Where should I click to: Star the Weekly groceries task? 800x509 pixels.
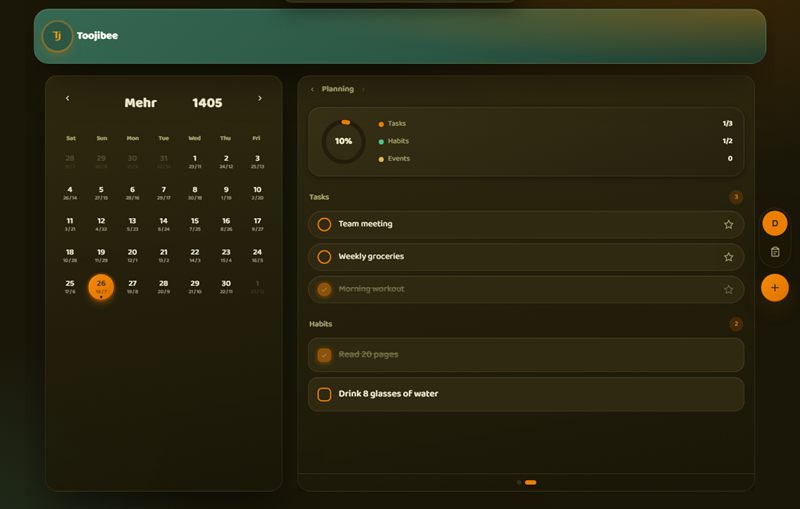[729, 257]
